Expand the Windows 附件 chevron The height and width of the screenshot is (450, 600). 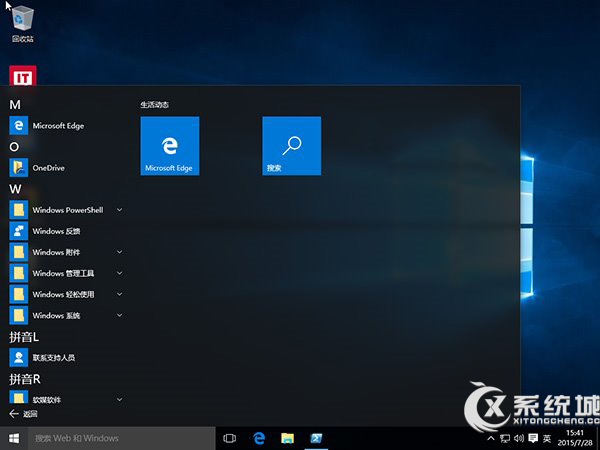tap(119, 252)
